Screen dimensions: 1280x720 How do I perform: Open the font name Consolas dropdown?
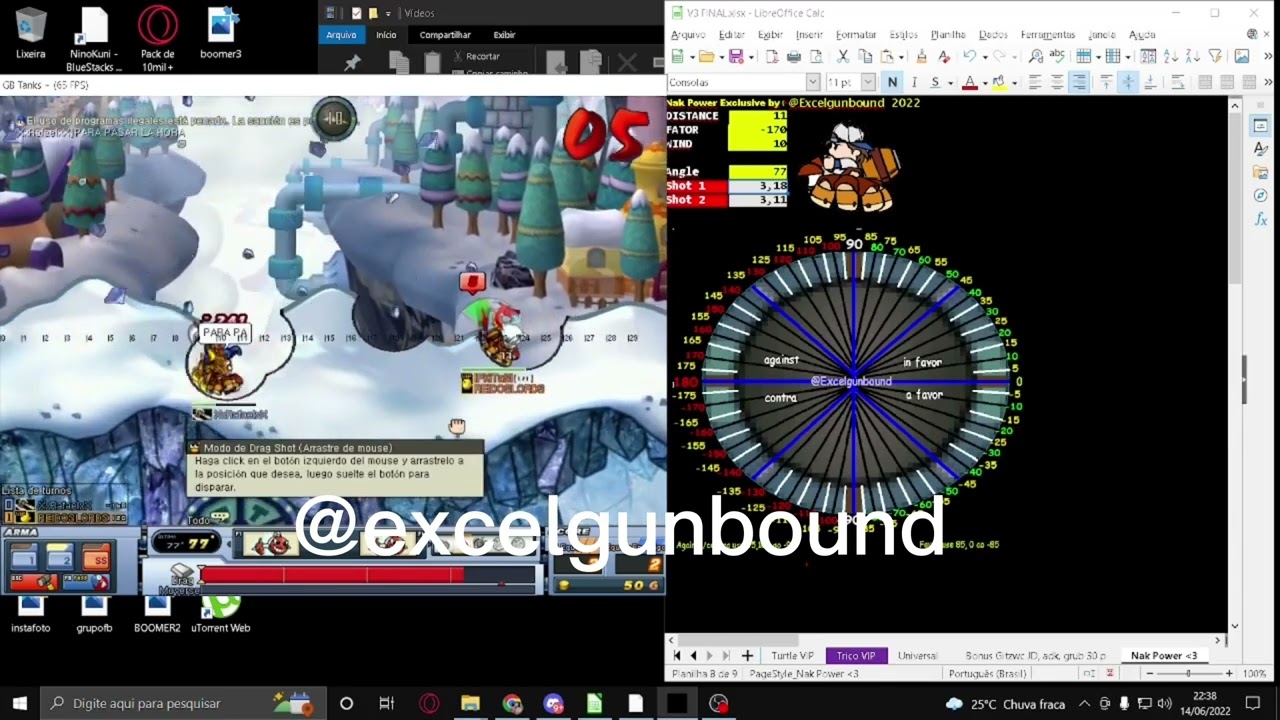point(812,82)
